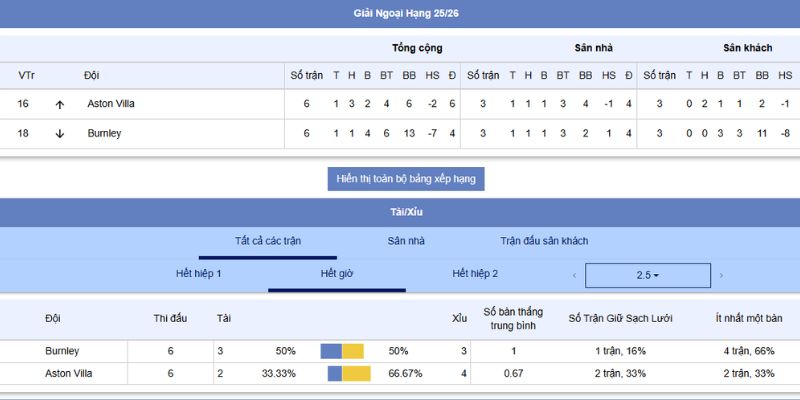Viewport: 800px width, 400px height.
Task: Click Burnley's over/under percentage bar
Action: (342, 351)
